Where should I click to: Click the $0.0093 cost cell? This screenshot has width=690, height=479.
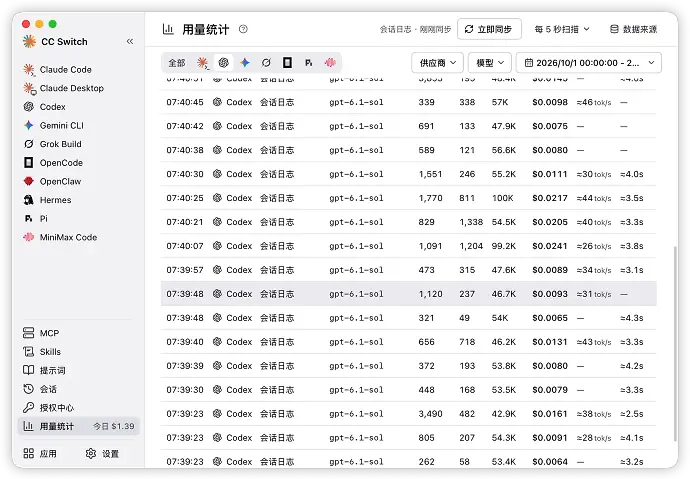click(550, 294)
